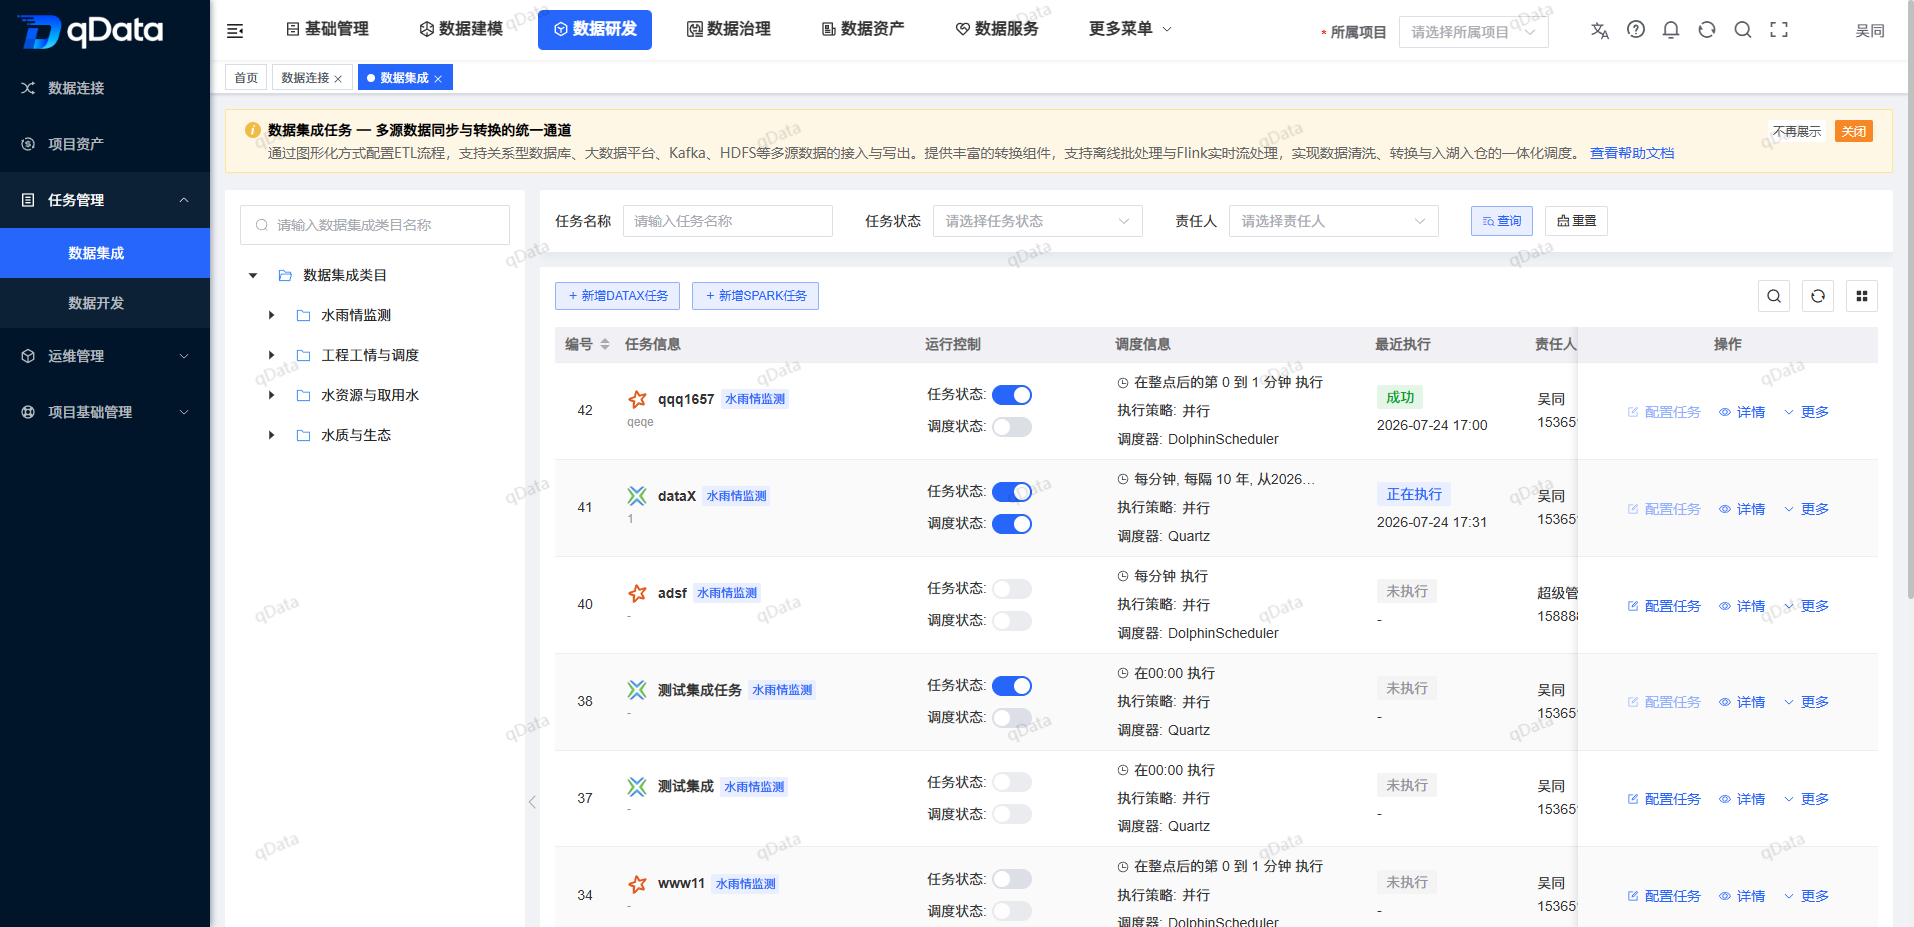The width and height of the screenshot is (1914, 927).
Task: Click star icon of task www11
Action: 637,884
